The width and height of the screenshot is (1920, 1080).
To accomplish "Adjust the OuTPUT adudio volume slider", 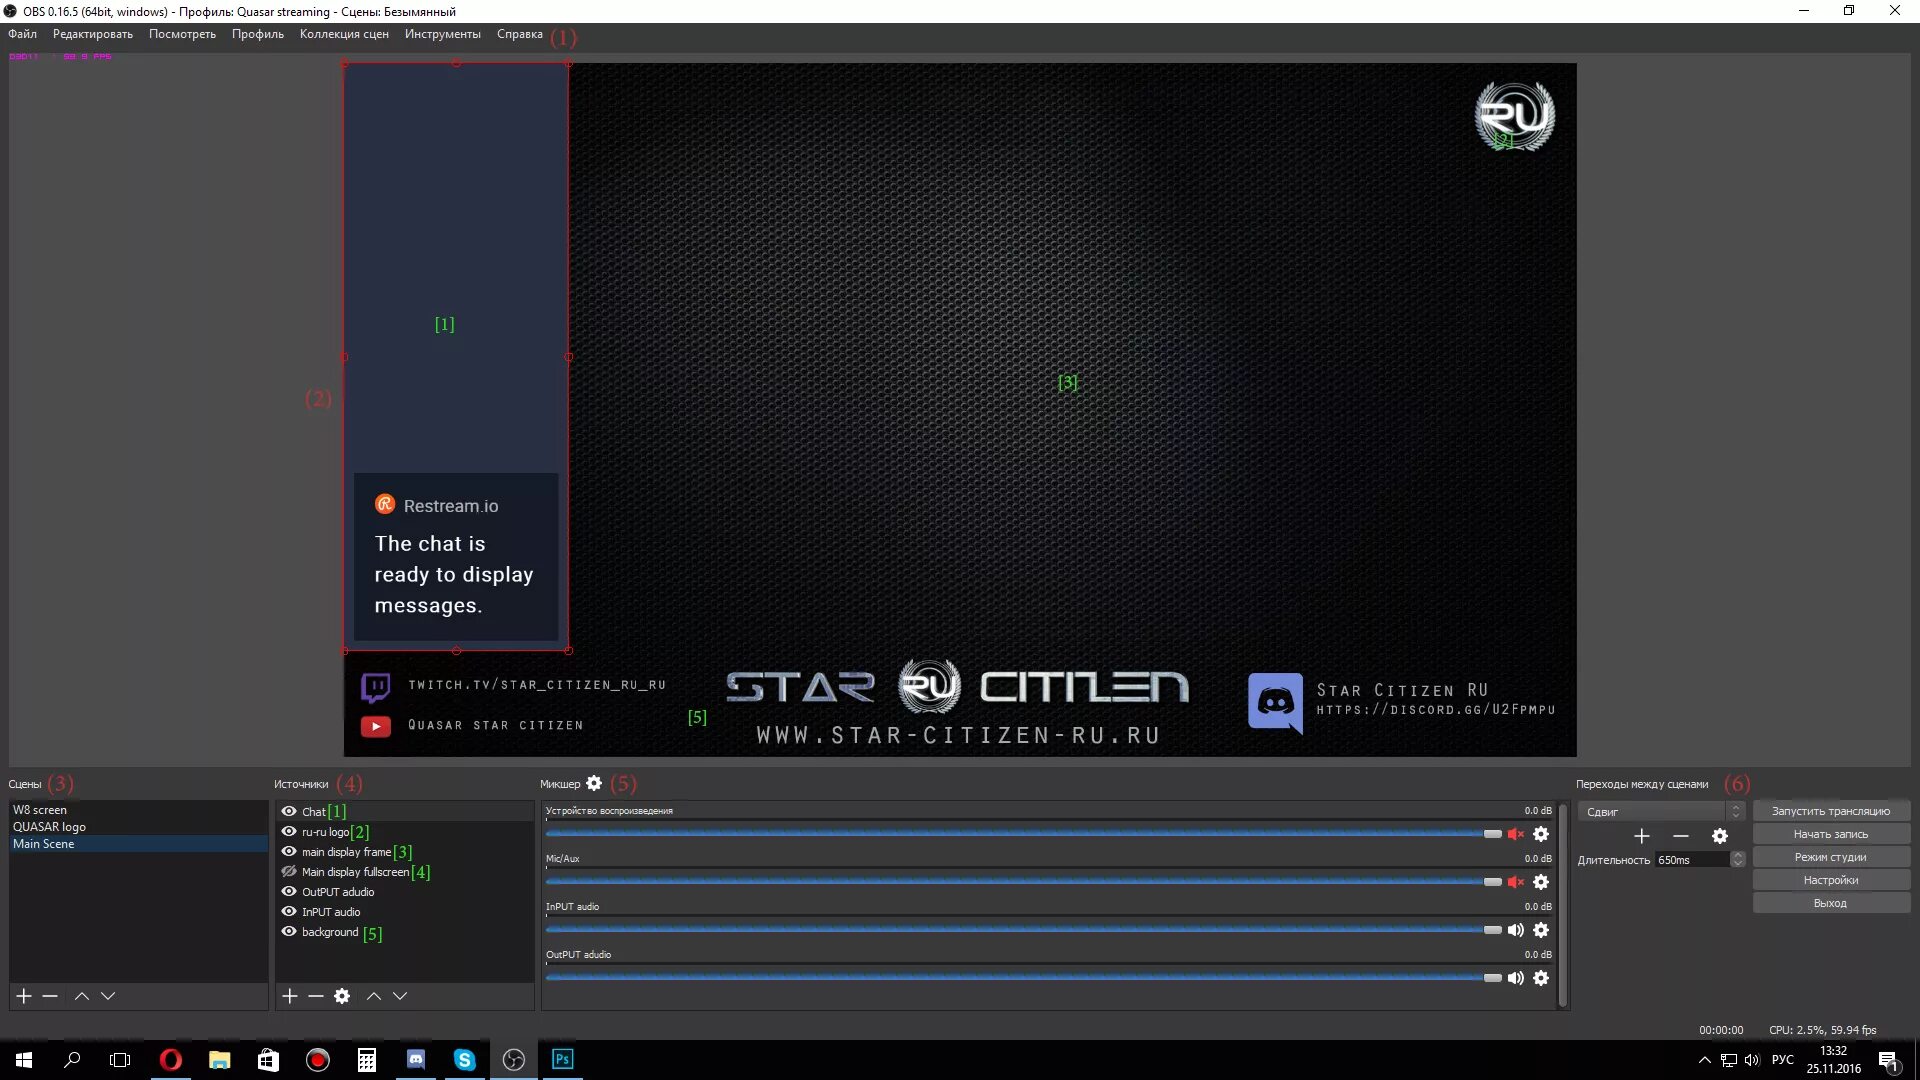I will (x=1489, y=977).
